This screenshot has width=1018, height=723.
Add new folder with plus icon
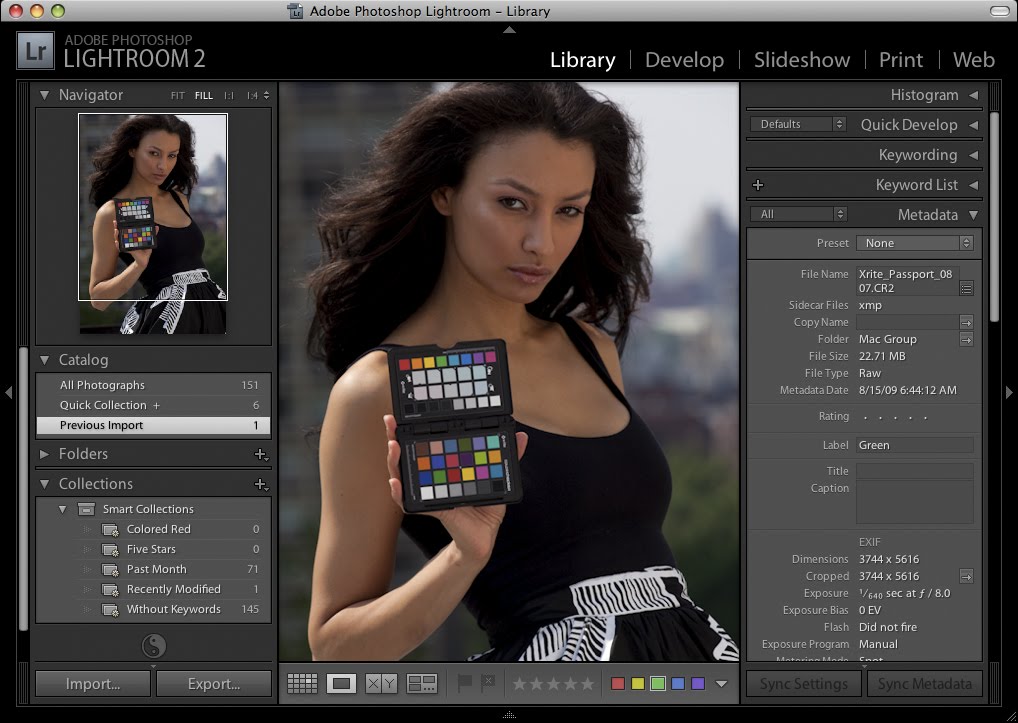pos(261,454)
